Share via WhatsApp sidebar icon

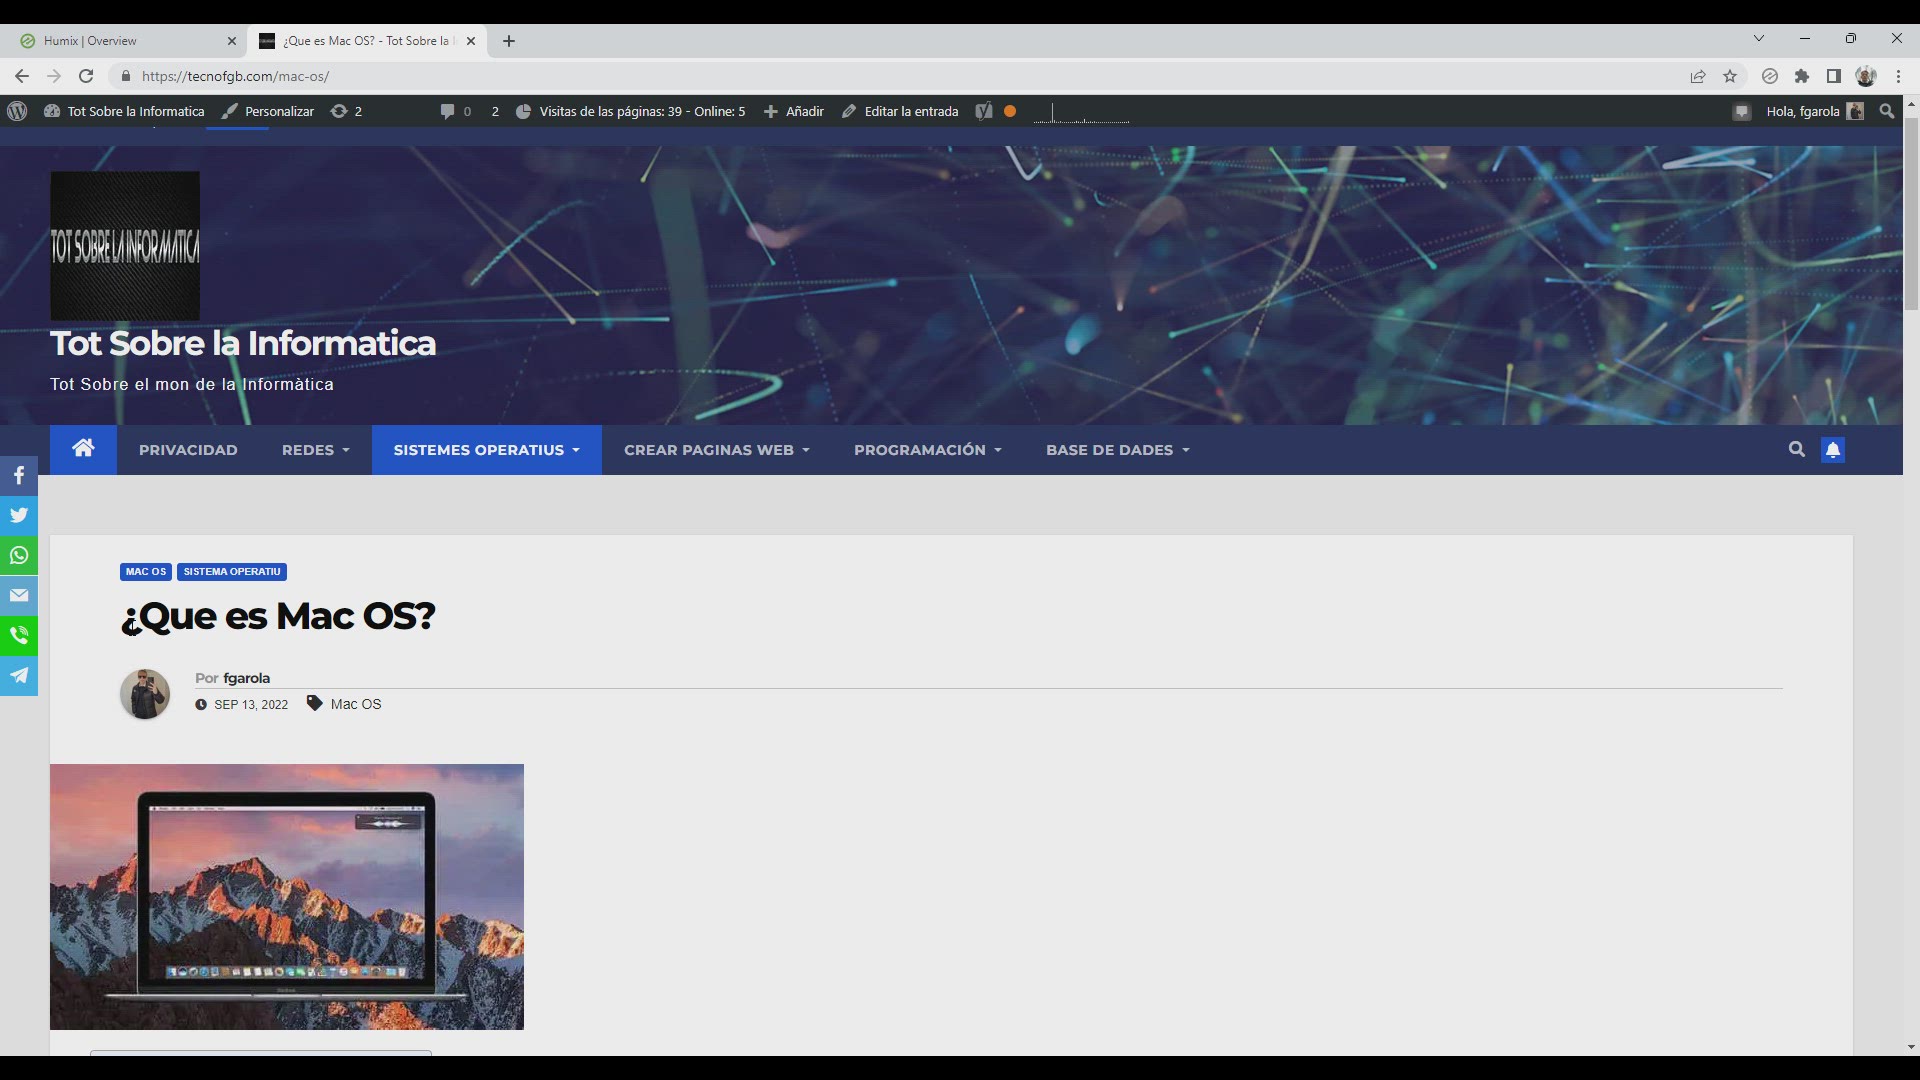point(19,556)
